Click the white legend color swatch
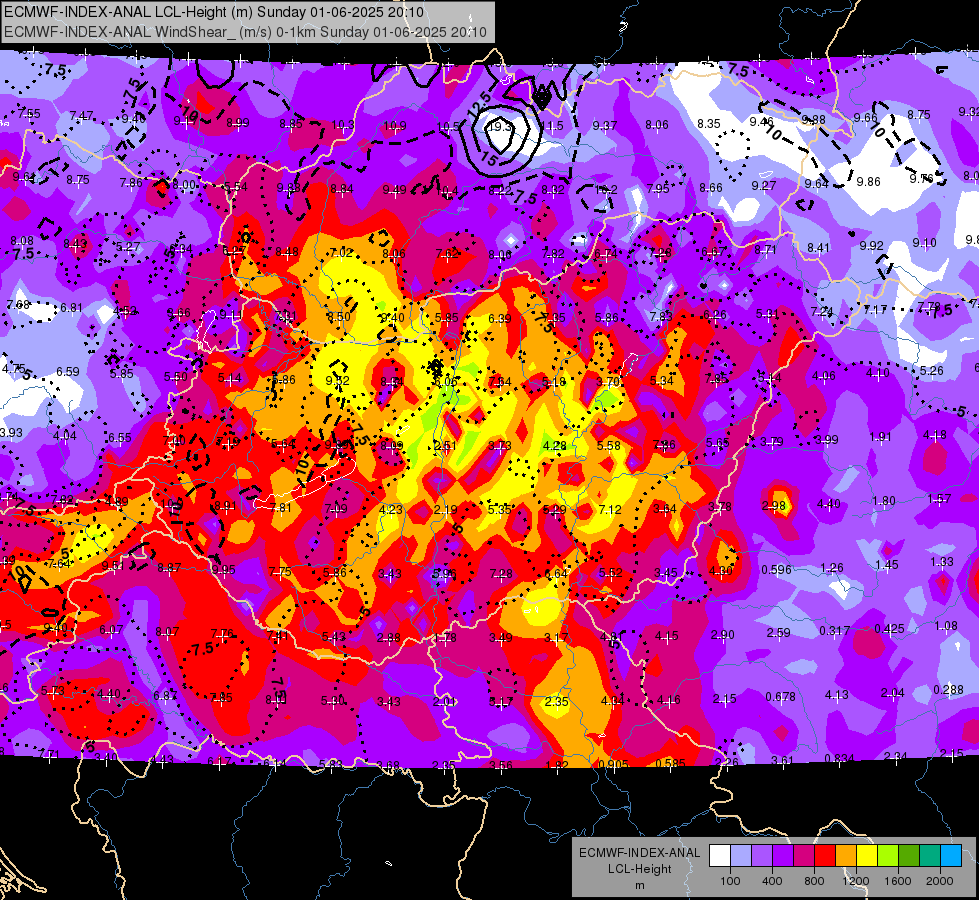 720,856
